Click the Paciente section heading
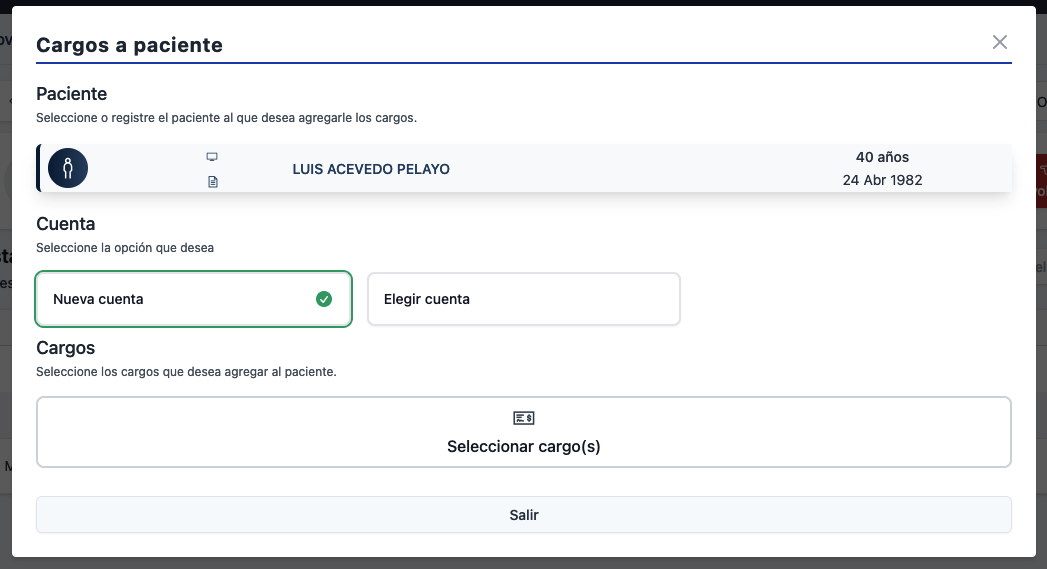This screenshot has width=1047, height=569. coord(71,94)
